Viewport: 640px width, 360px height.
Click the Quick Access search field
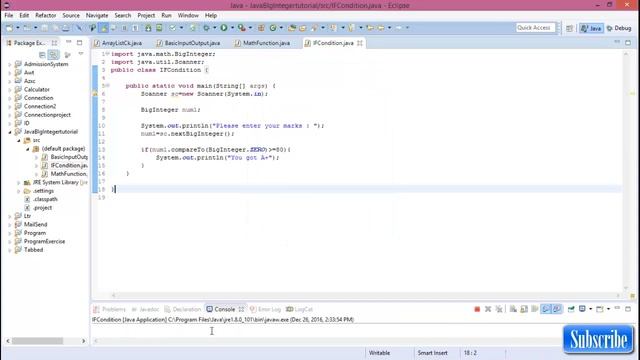point(535,28)
